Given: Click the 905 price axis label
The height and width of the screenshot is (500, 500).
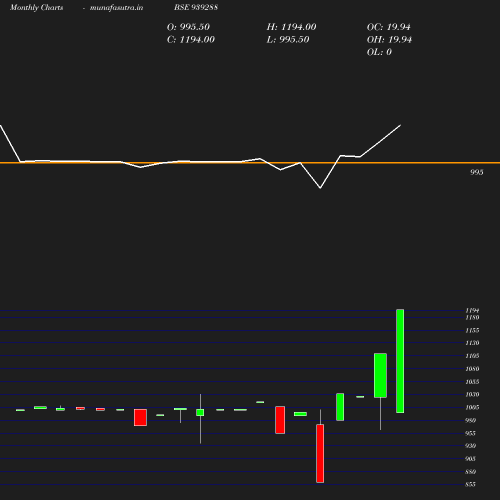Looking at the screenshot, I should (x=470, y=459).
